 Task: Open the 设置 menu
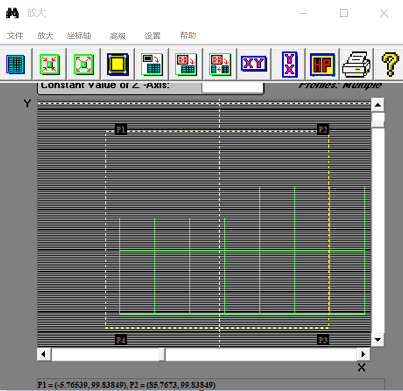click(153, 35)
